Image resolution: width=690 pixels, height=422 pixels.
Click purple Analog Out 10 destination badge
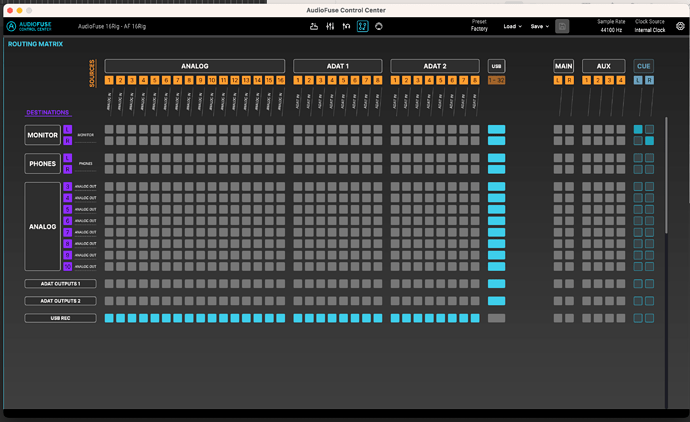[67, 267]
